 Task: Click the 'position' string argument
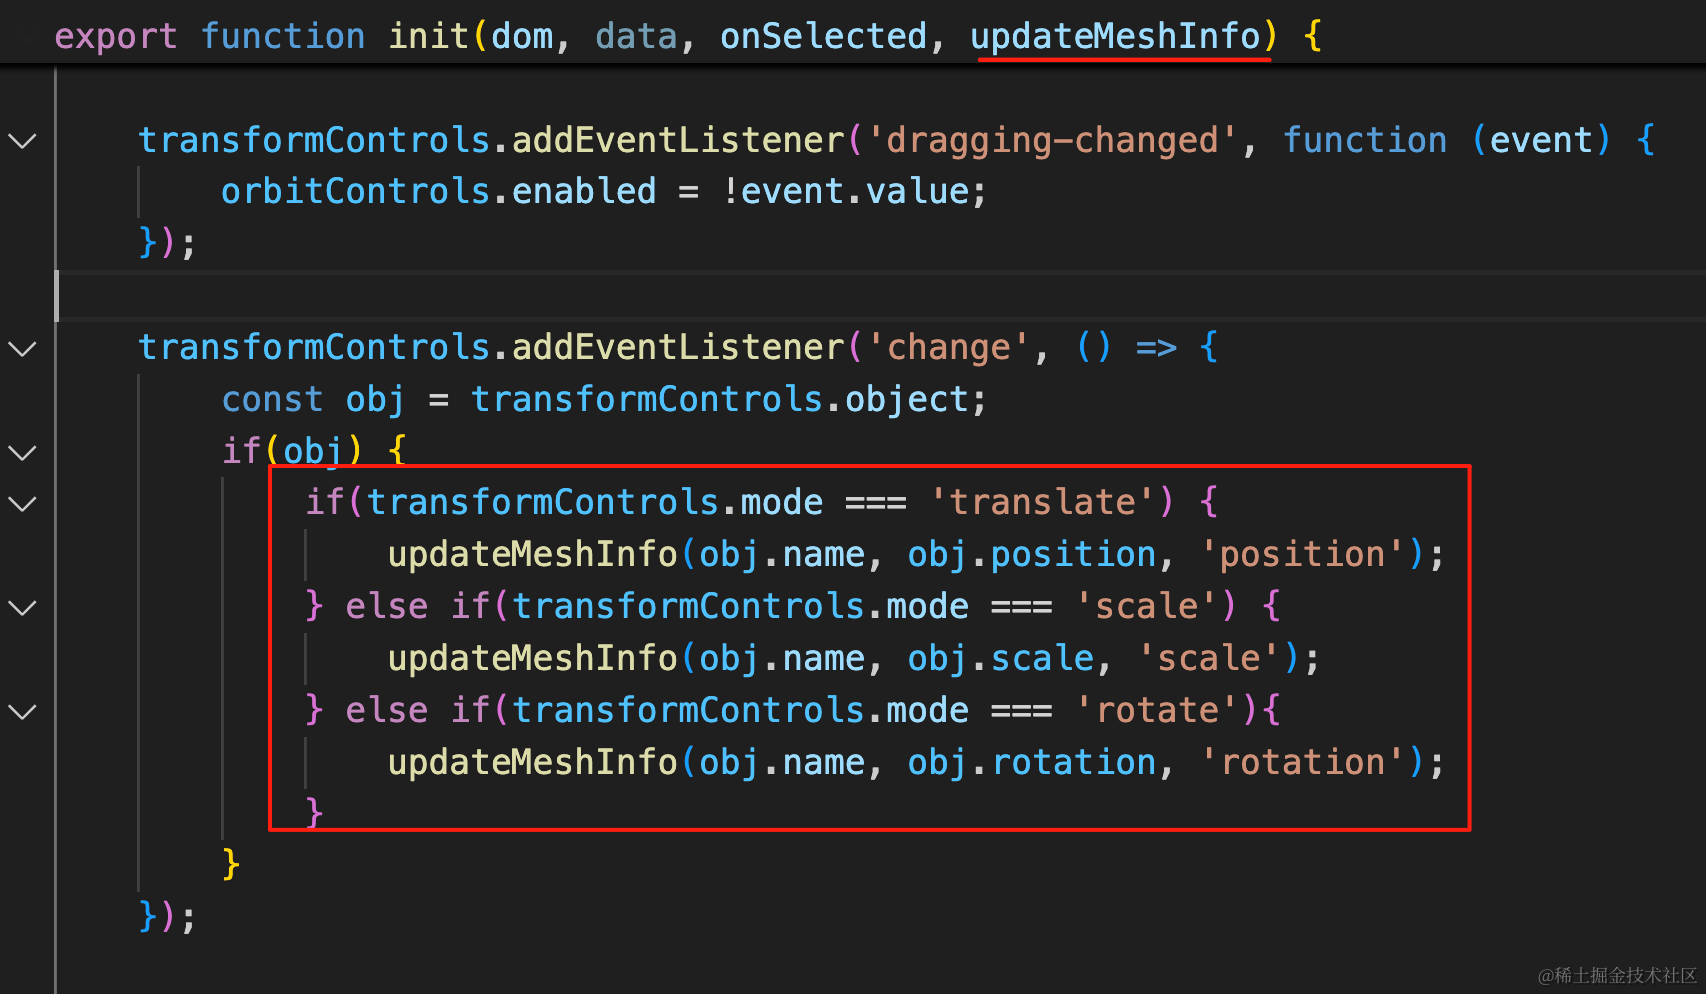1303,555
